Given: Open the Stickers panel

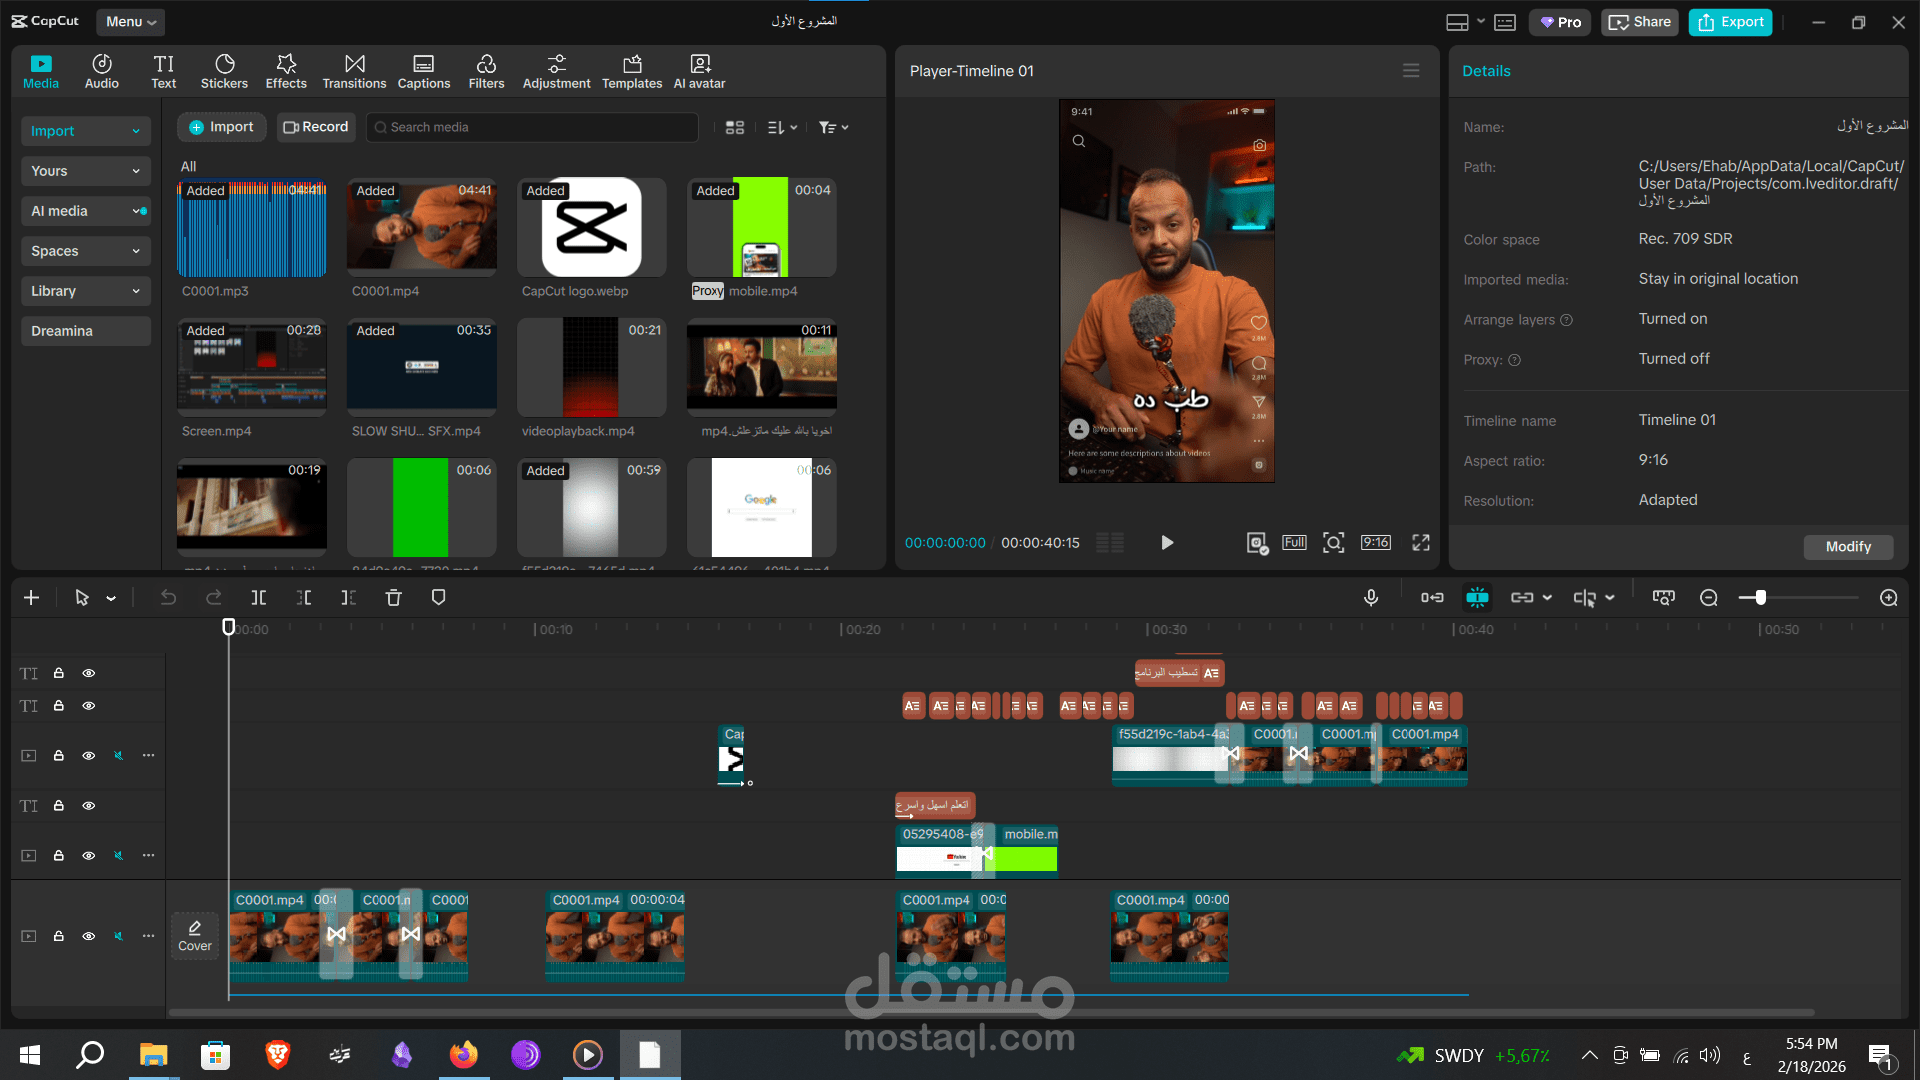Looking at the screenshot, I should tap(224, 71).
